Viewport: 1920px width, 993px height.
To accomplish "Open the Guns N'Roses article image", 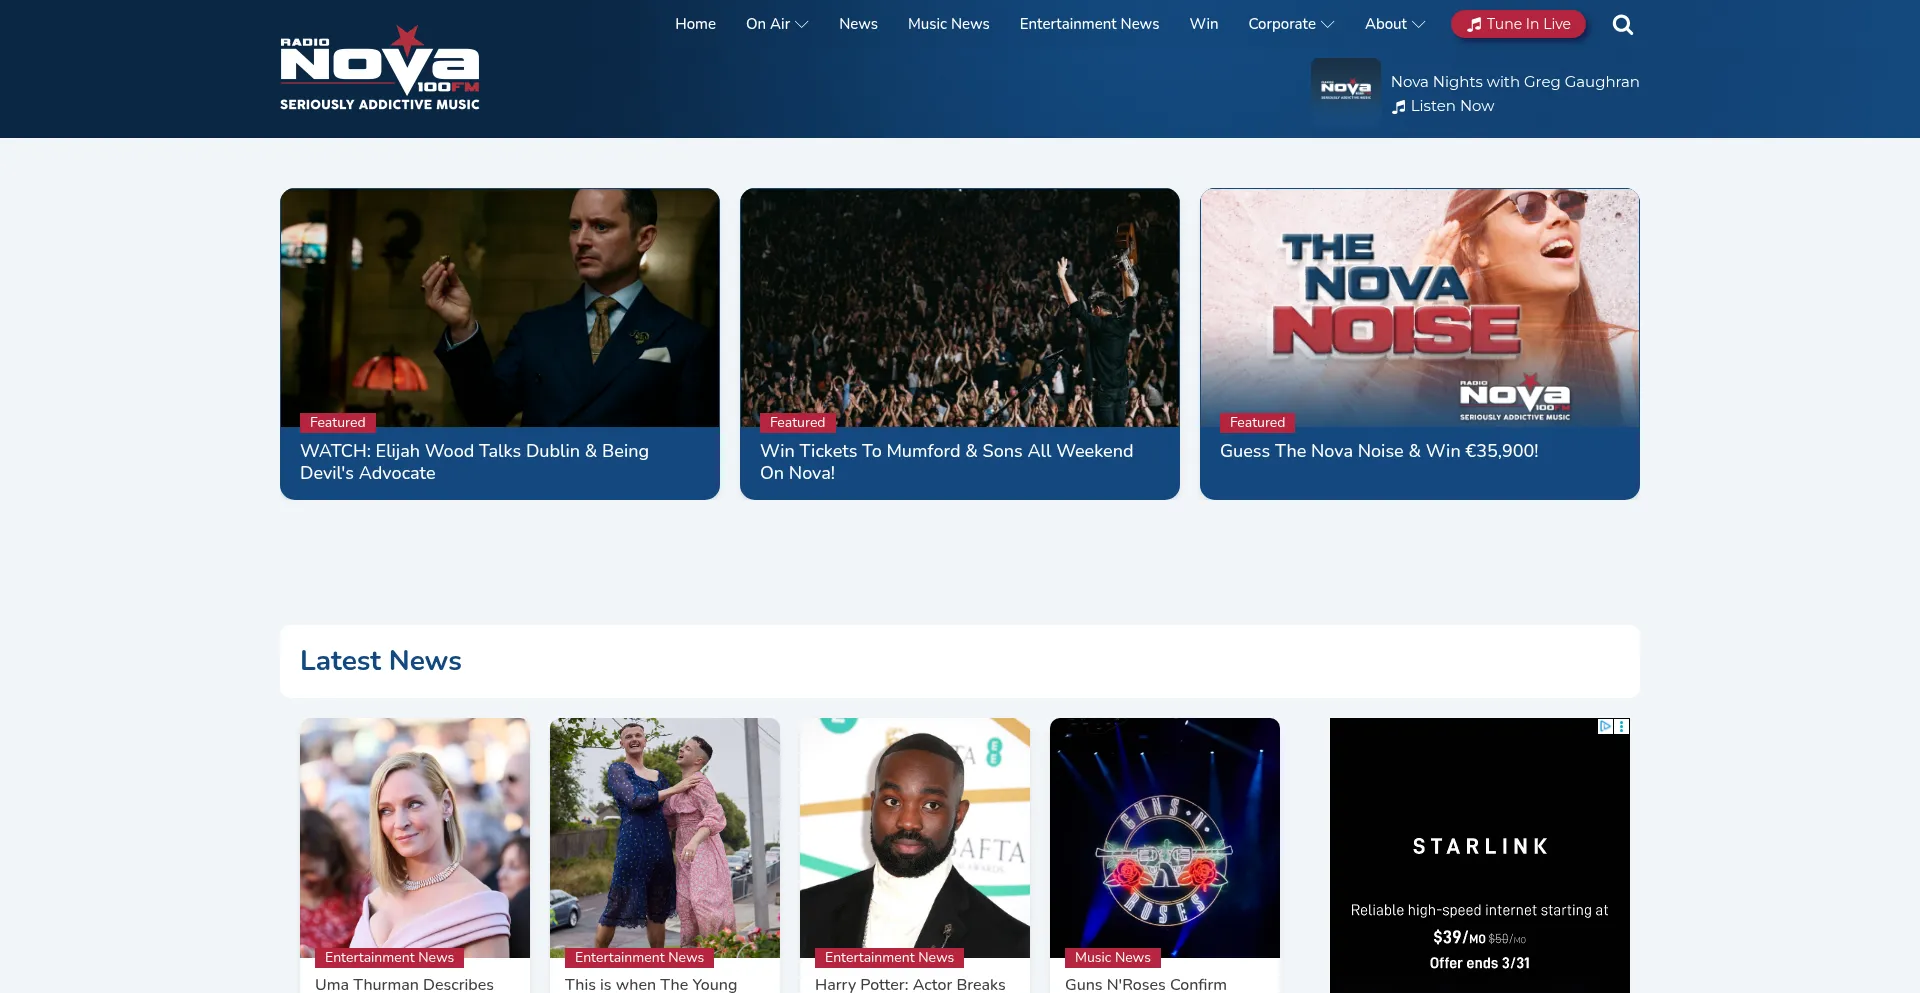I will [1165, 838].
